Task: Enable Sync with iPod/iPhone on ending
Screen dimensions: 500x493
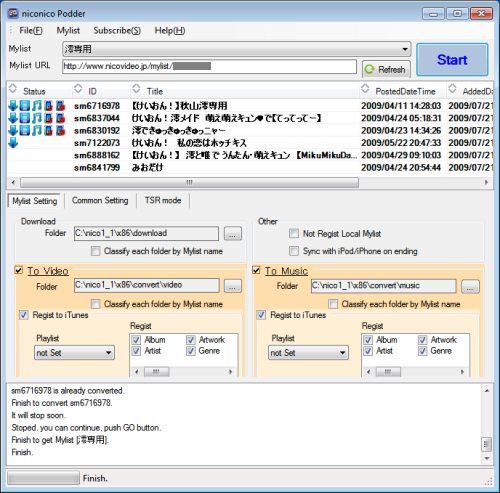Action: [294, 251]
